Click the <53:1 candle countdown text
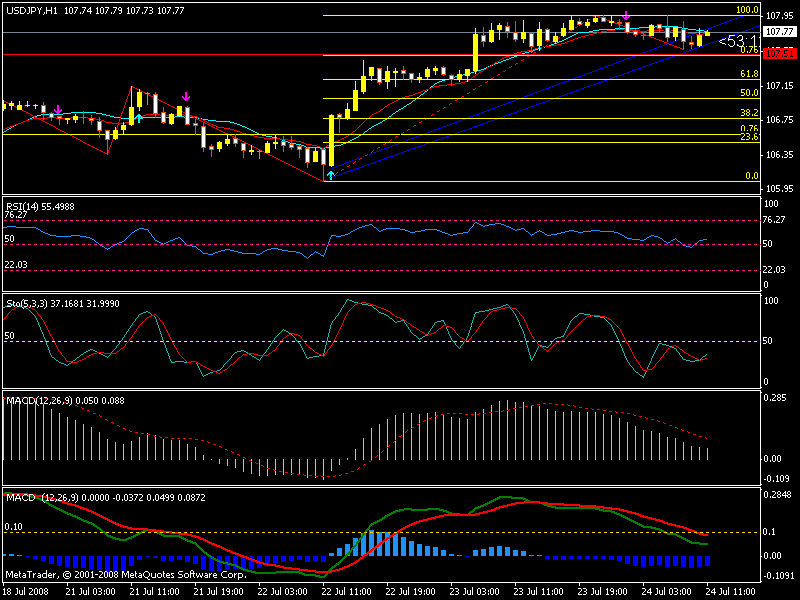 pyautogui.click(x=737, y=41)
